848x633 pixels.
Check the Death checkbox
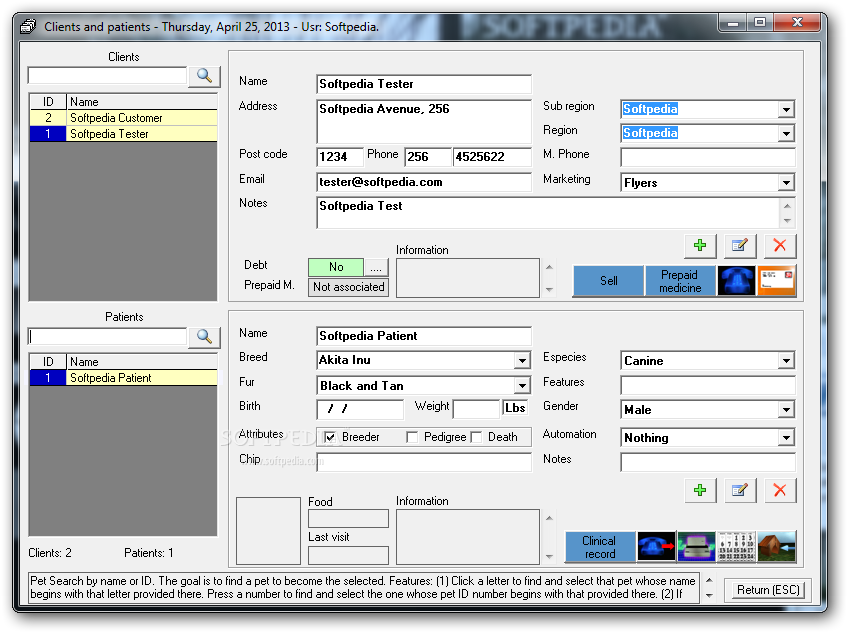click(476, 437)
